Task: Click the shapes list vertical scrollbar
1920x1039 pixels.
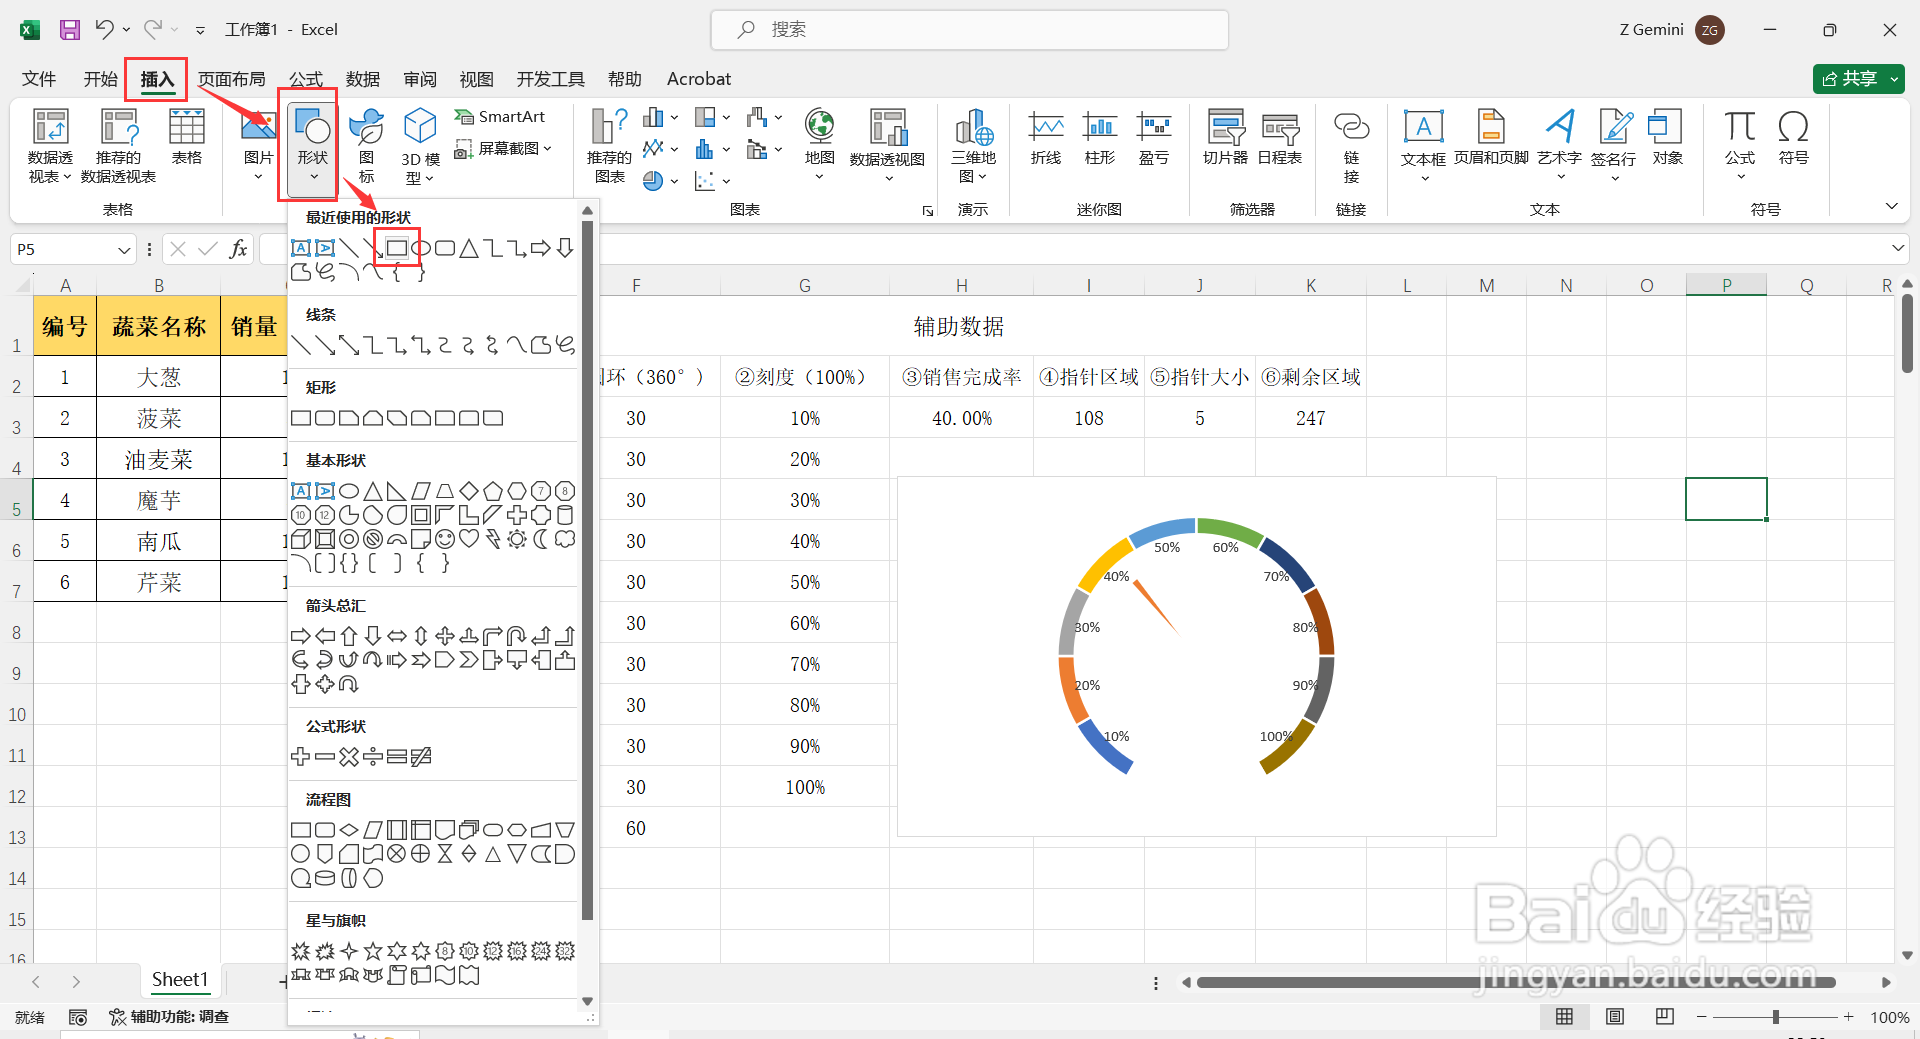Action: click(588, 570)
